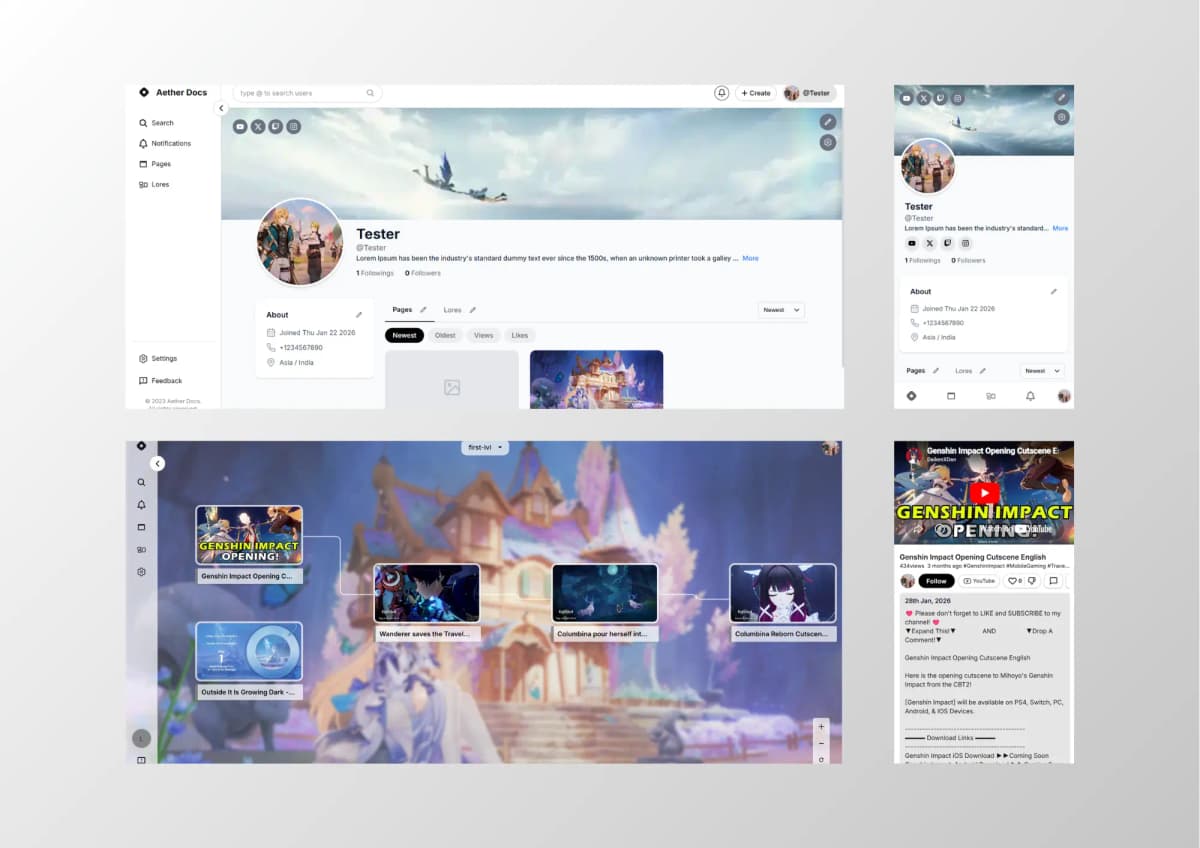This screenshot has width=1200, height=848.
Task: Open the YouTube social link on the desktop banner
Action: point(240,127)
